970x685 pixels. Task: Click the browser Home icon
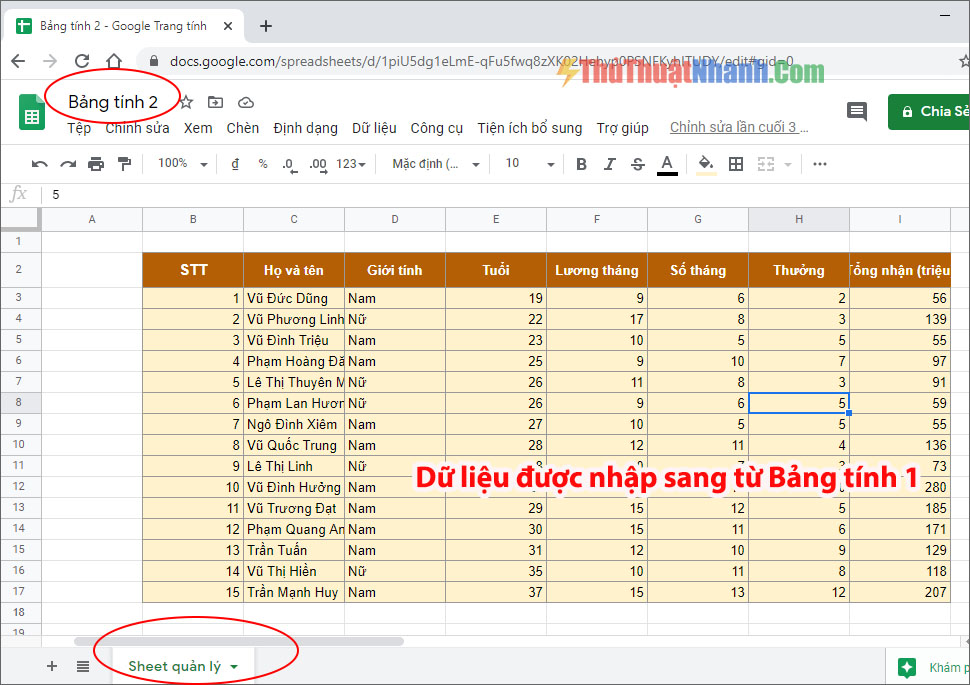114,61
